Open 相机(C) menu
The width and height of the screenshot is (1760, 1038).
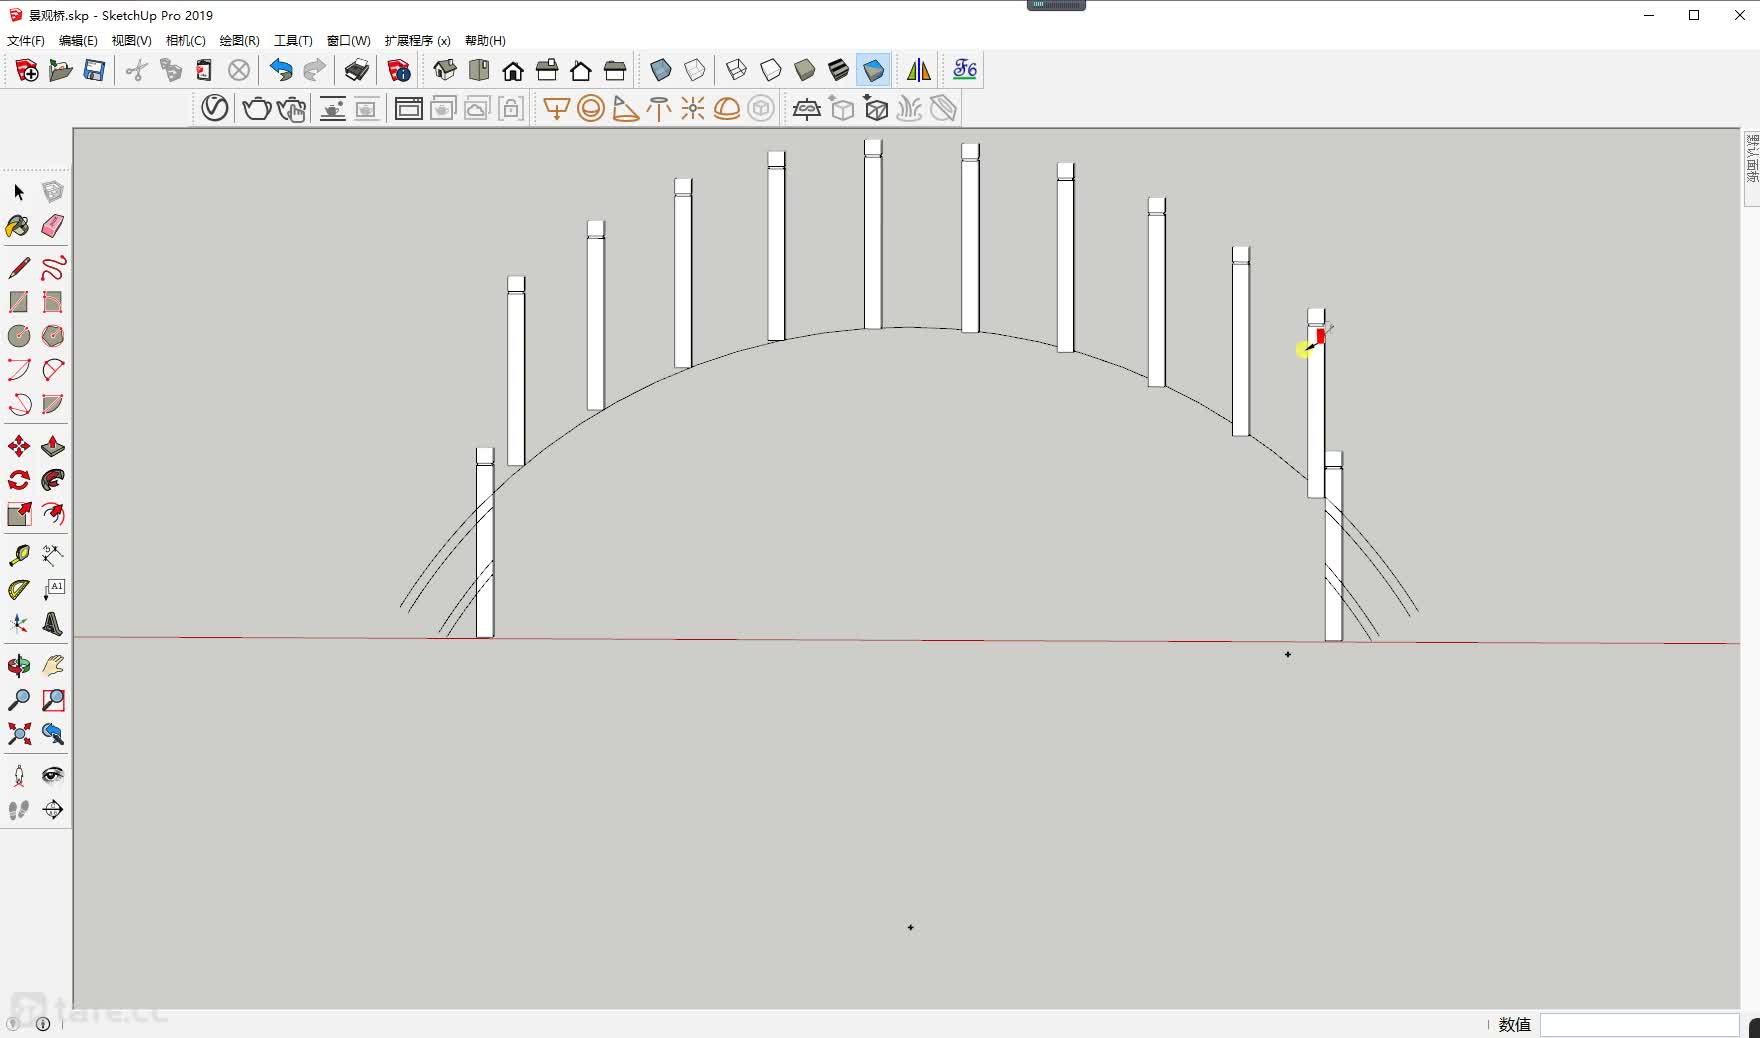185,41
